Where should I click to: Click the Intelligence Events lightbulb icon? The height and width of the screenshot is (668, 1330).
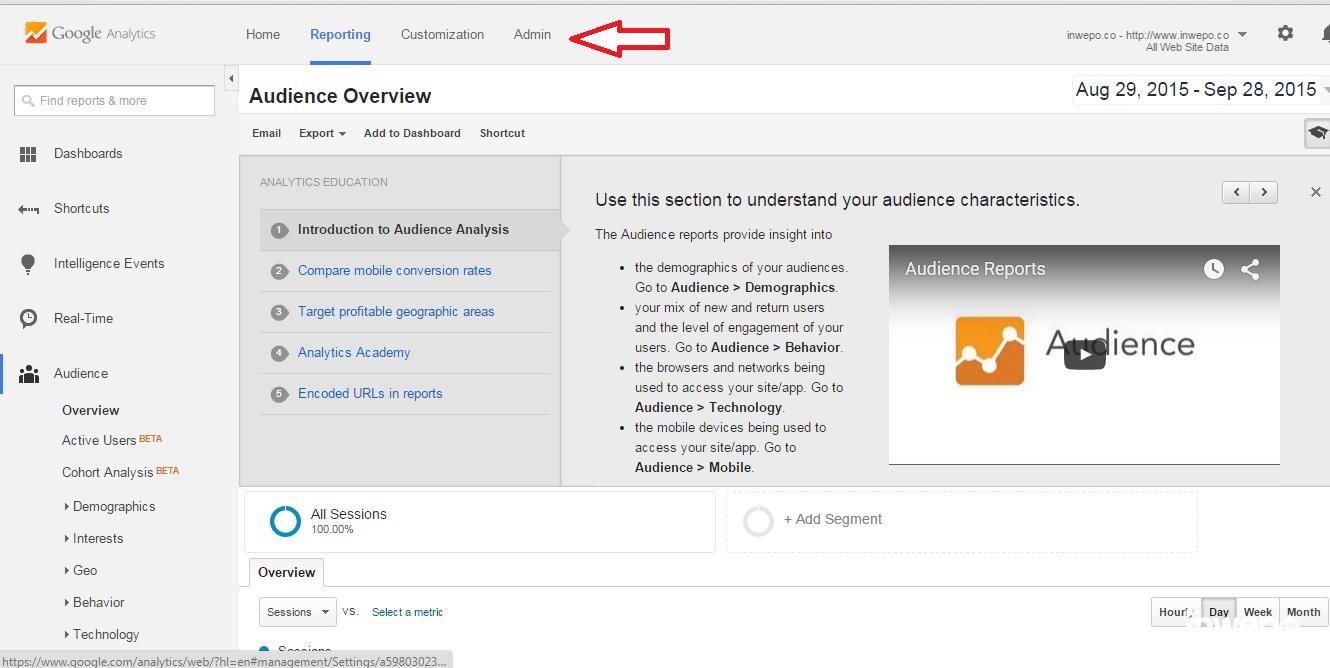[x=28, y=264]
